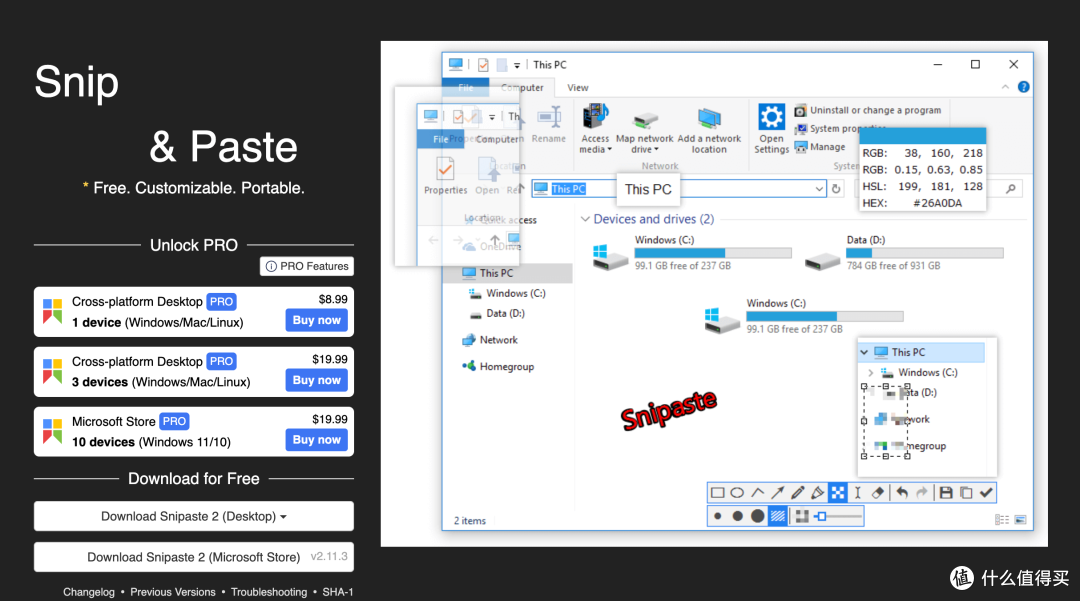Viewport: 1080px width, 601px height.
Task: Buy now the Microsoft Store 10 devices
Action: [x=317, y=440]
